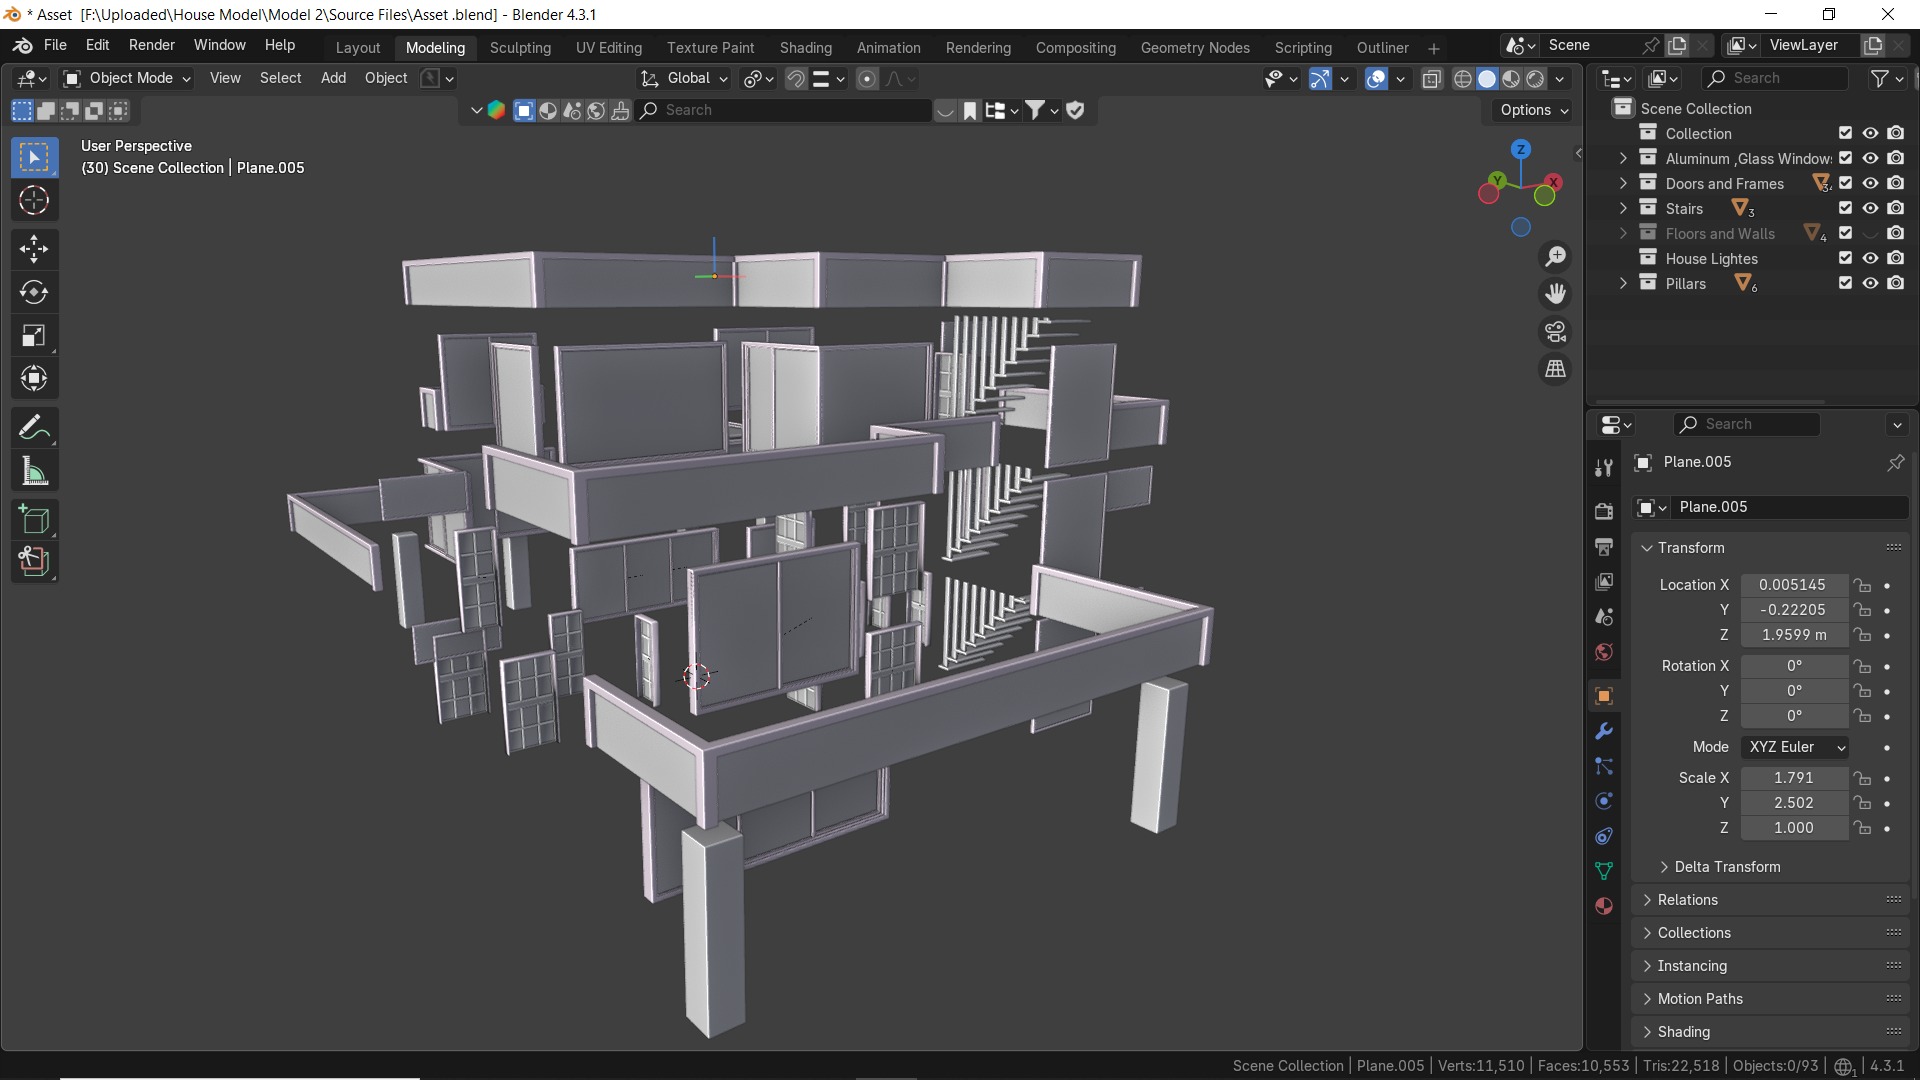The image size is (1920, 1080).
Task: Hide the Stairs collection in viewport
Action: tap(1870, 208)
